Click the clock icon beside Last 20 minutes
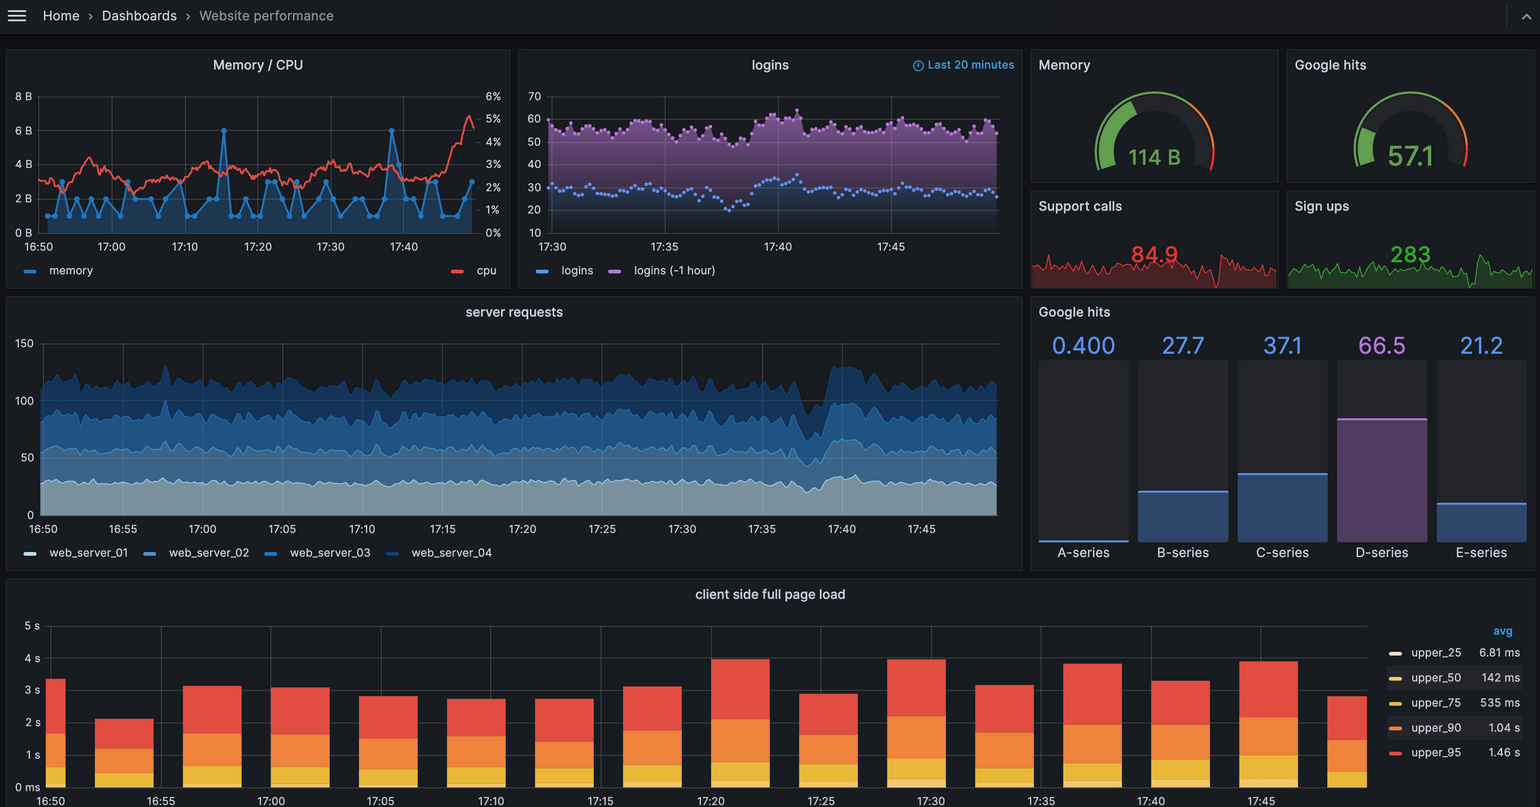Image resolution: width=1540 pixels, height=807 pixels. coord(918,66)
